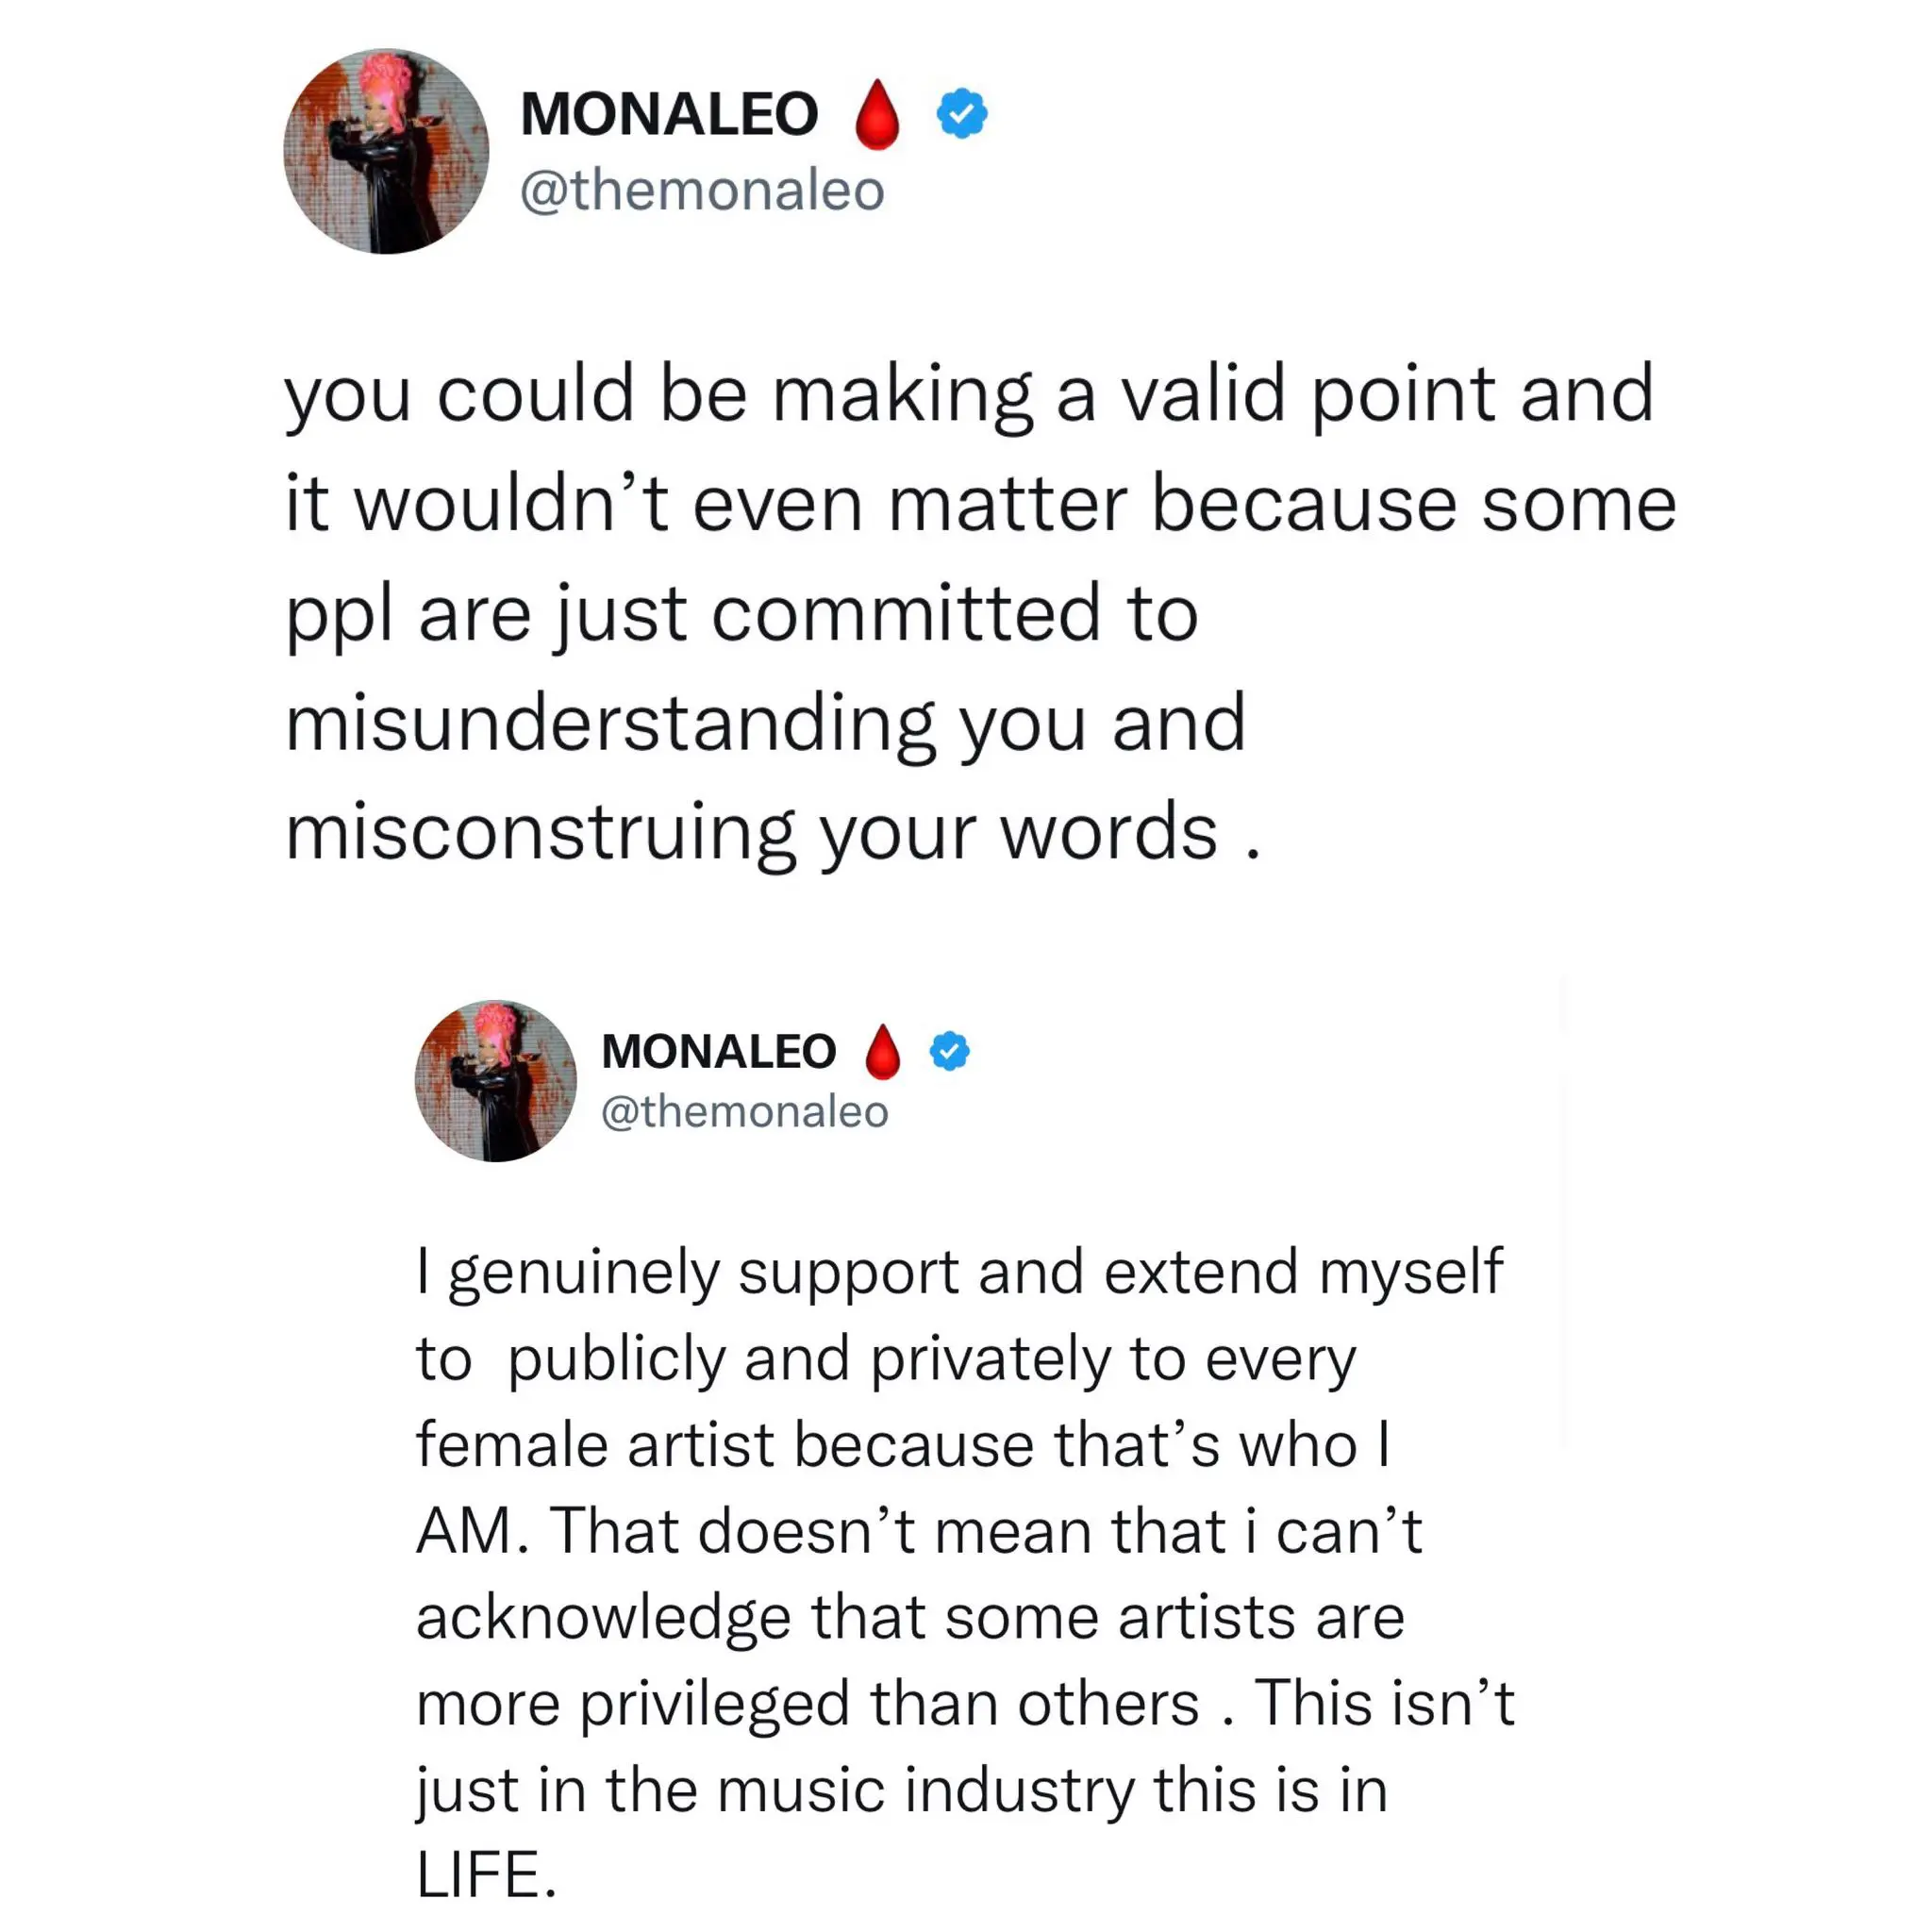Click the top @themonaleo handle
Viewport: 1932px width, 1932px height.
tap(702, 190)
